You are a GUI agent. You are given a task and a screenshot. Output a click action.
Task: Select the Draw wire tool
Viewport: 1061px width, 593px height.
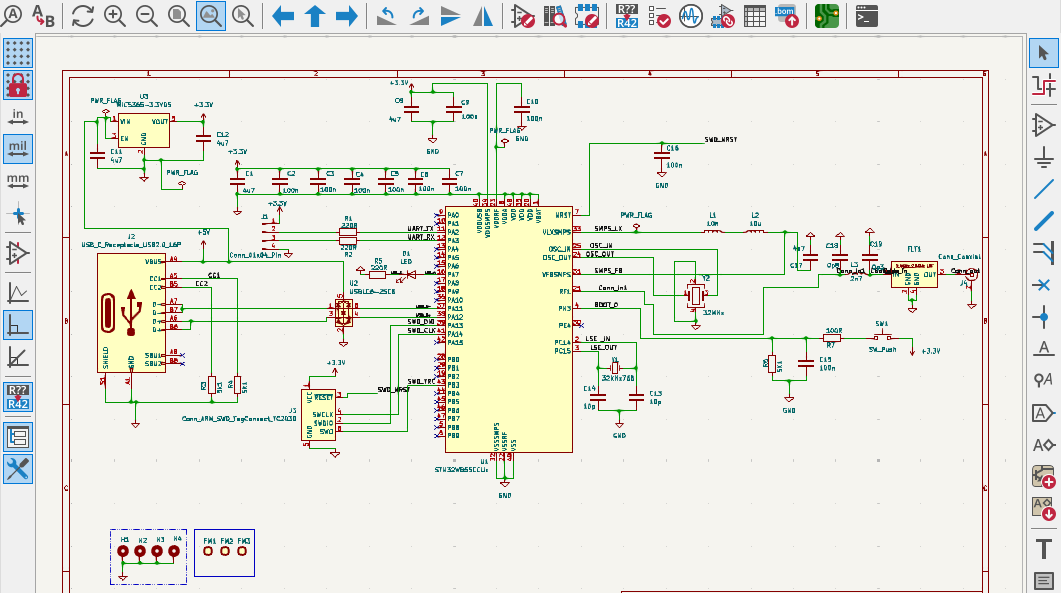point(1043,188)
